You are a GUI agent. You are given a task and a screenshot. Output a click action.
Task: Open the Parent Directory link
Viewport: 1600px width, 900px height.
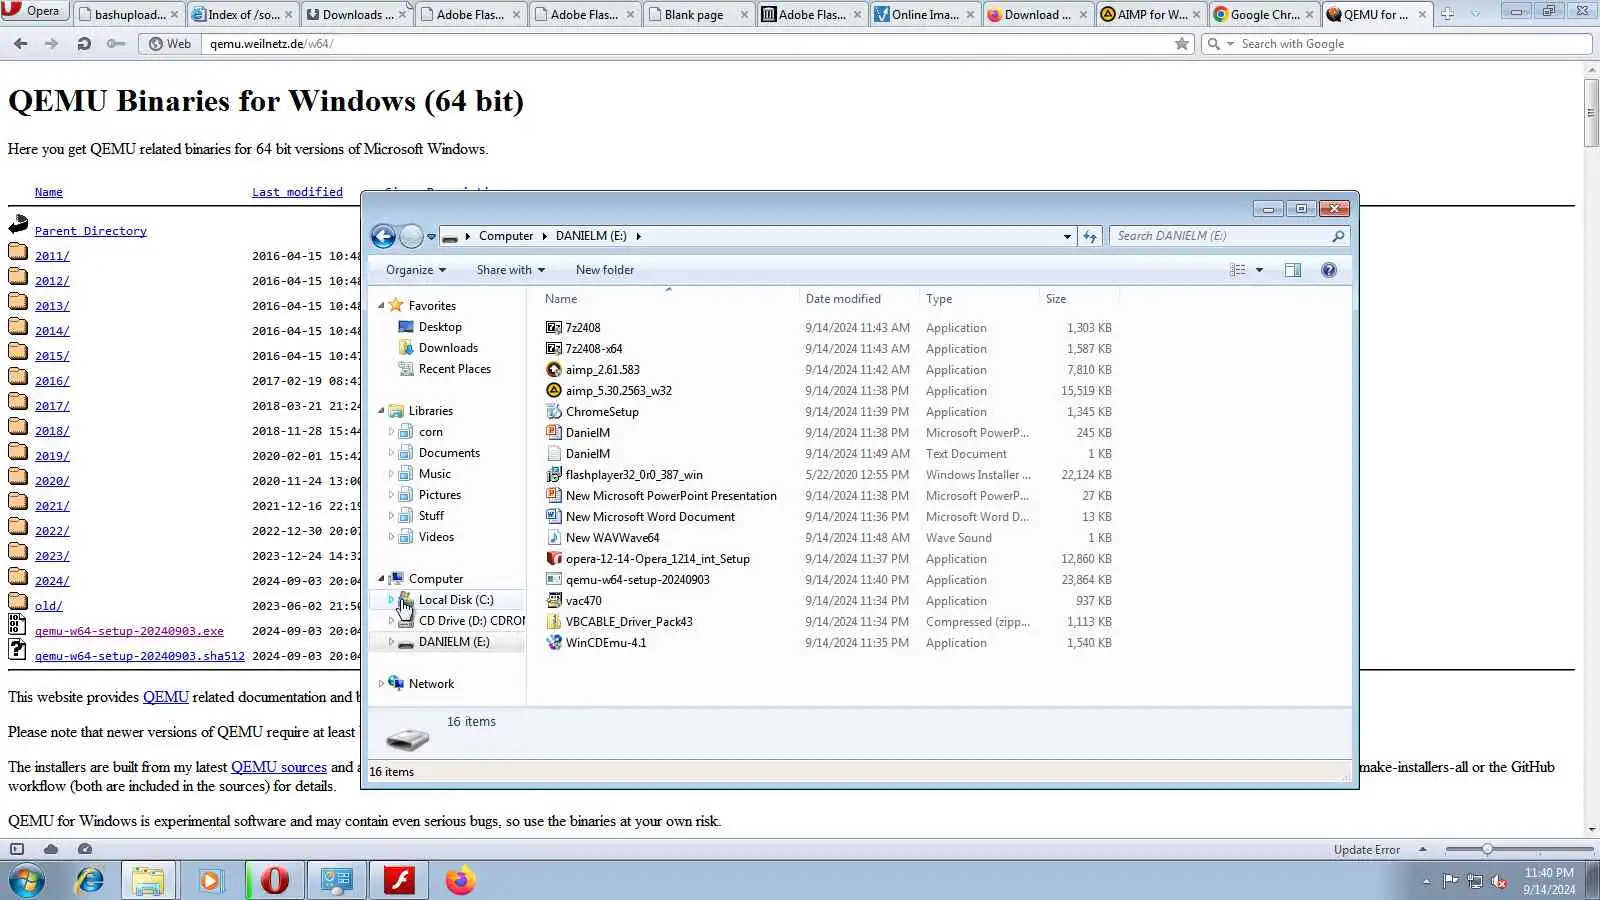(91, 231)
